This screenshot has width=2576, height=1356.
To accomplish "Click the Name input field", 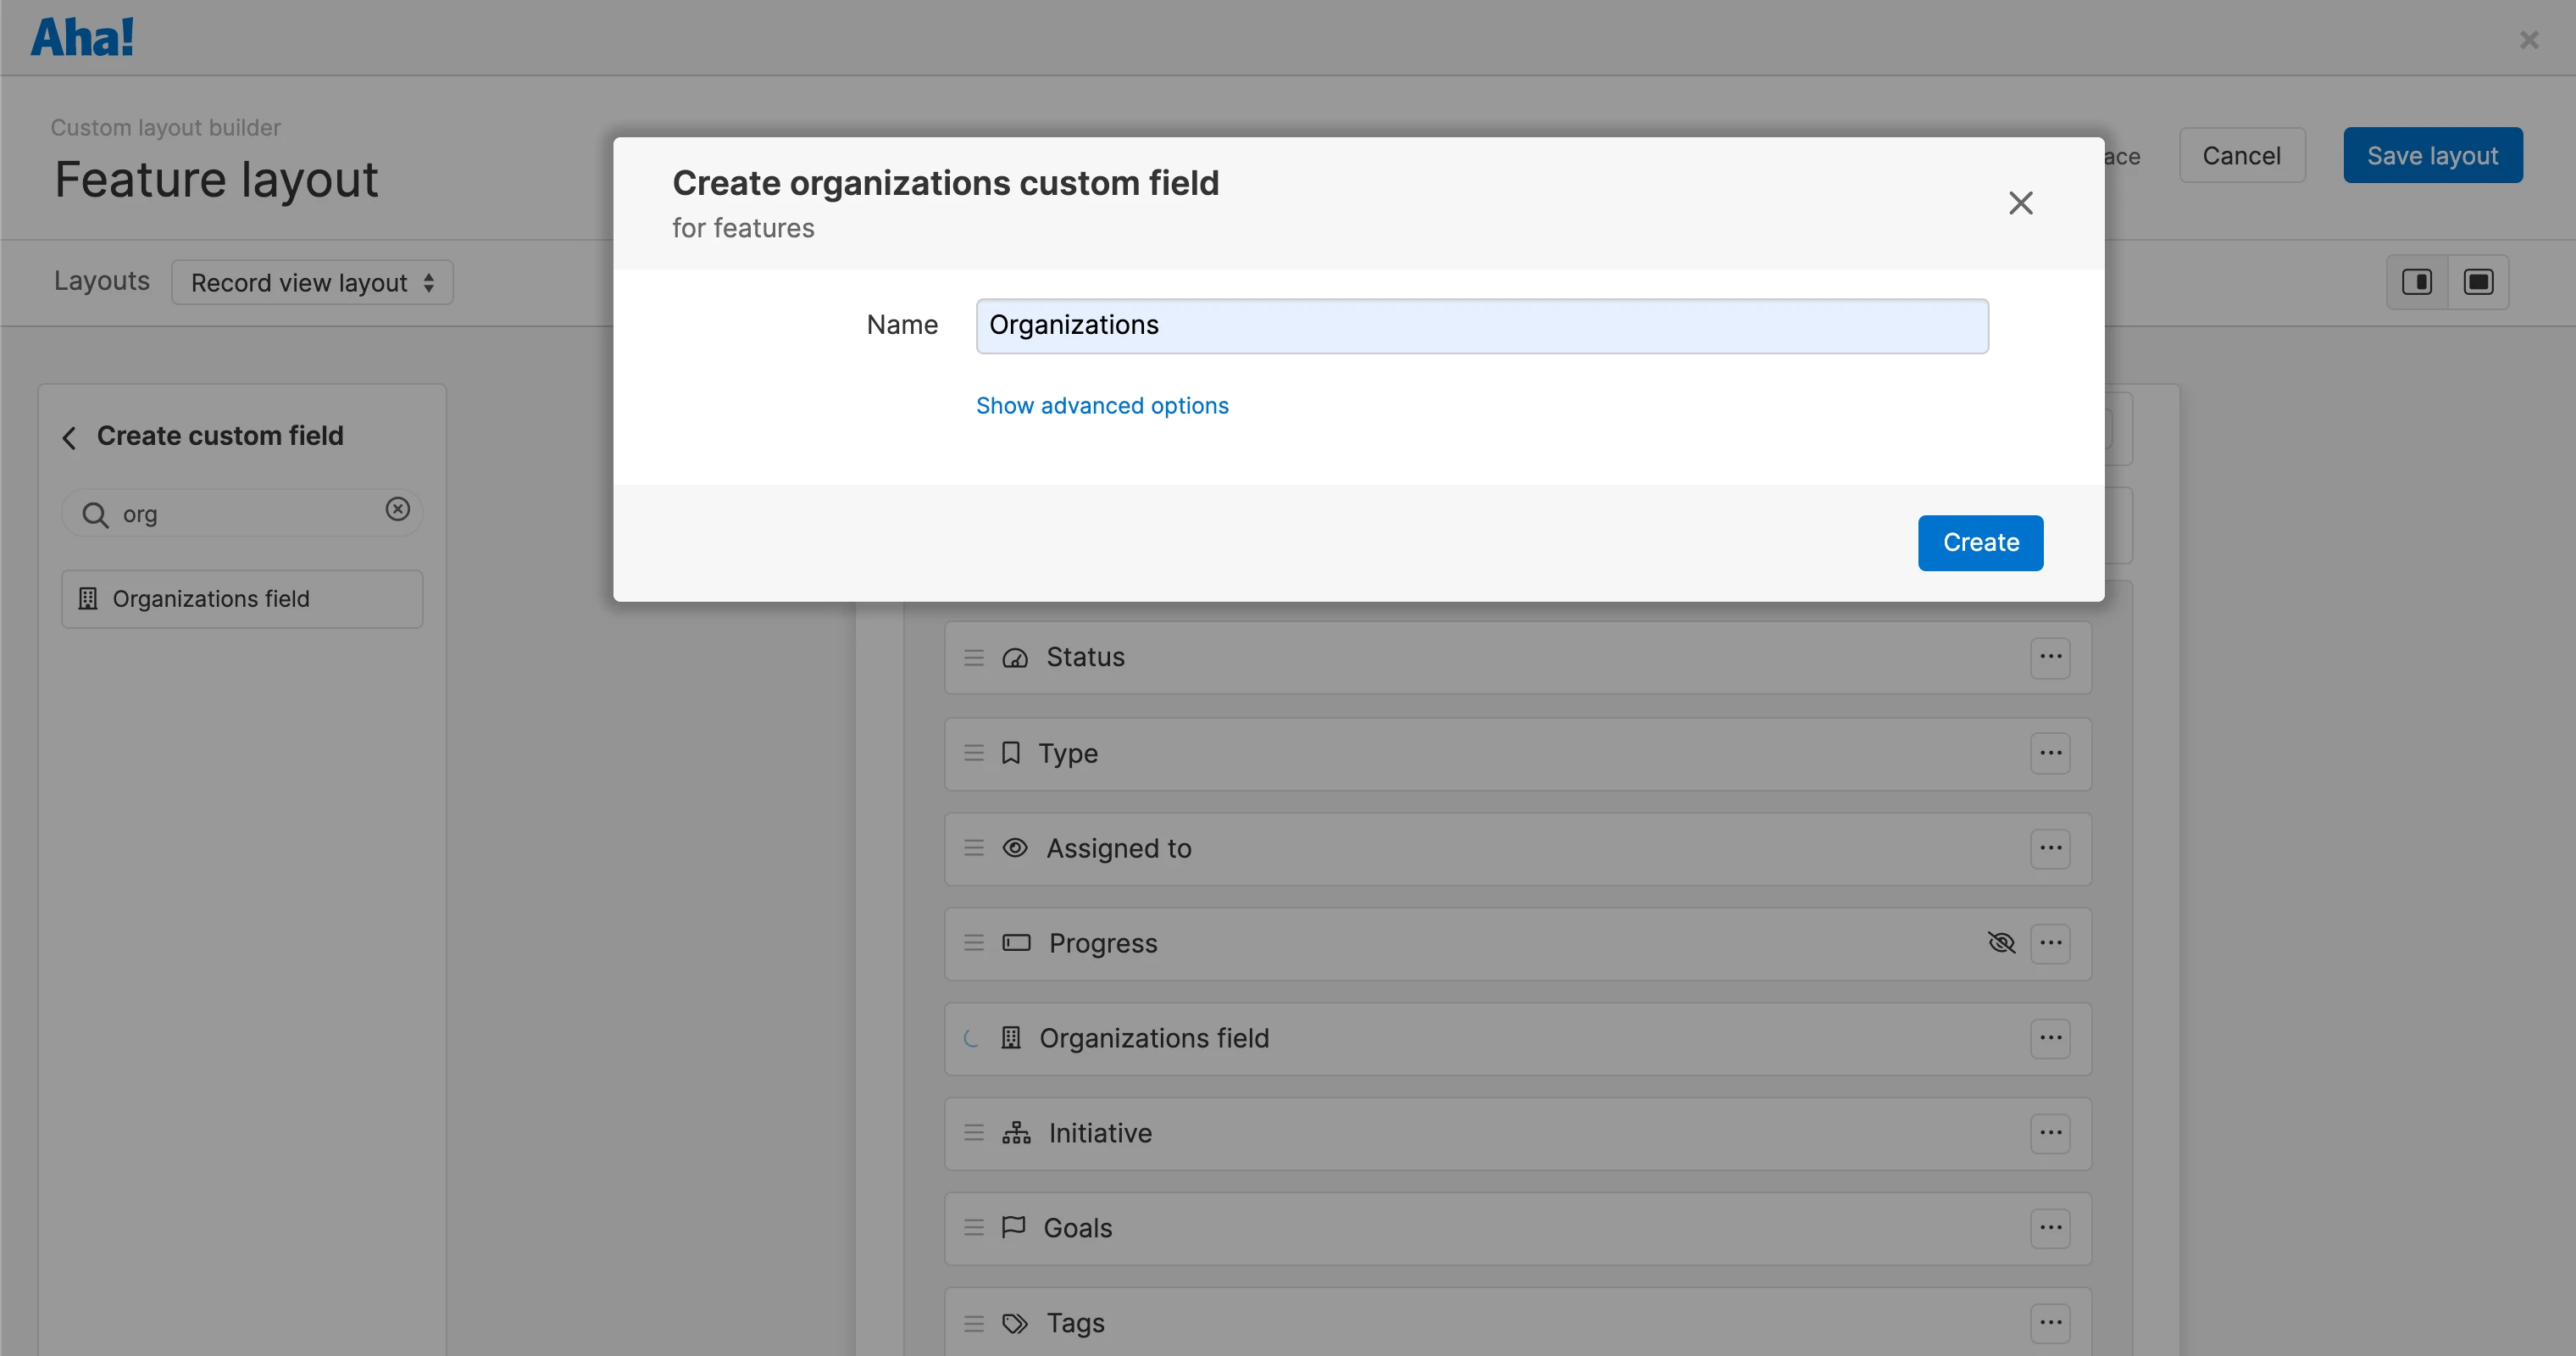I will (1481, 325).
